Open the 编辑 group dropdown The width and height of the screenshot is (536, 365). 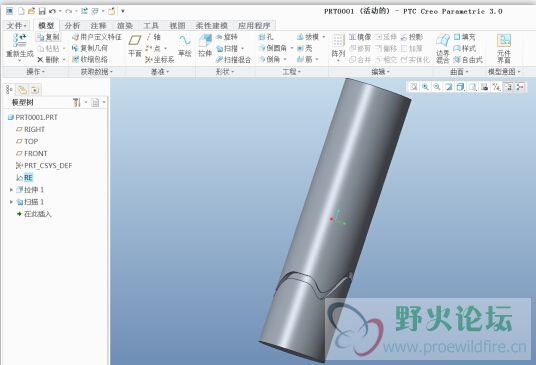click(x=380, y=72)
